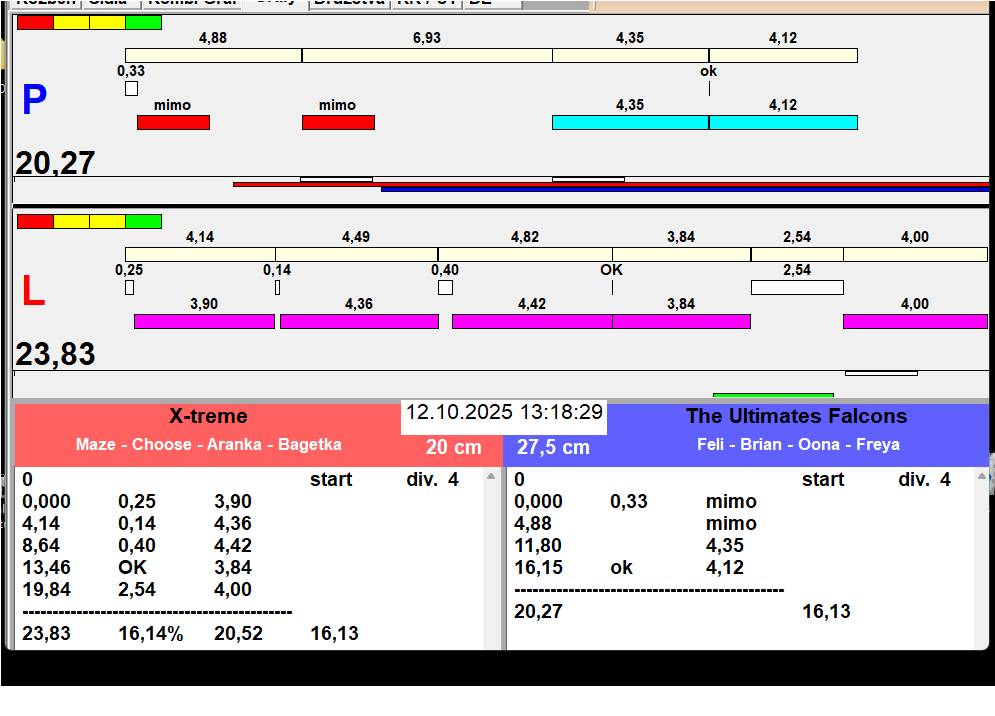Screen dimensions: 995x716
Task: Click the date and time display
Action: pyautogui.click(x=504, y=413)
